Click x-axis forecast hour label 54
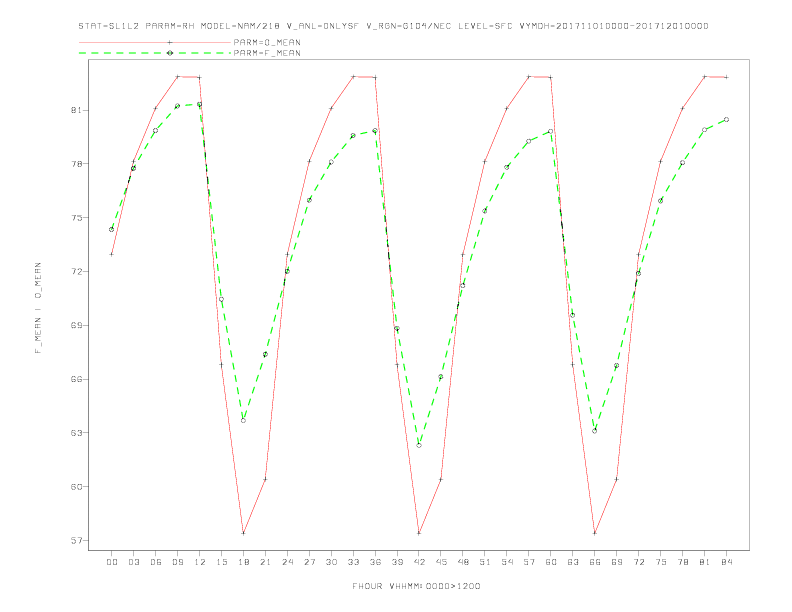The width and height of the screenshot is (792, 612). point(507,562)
